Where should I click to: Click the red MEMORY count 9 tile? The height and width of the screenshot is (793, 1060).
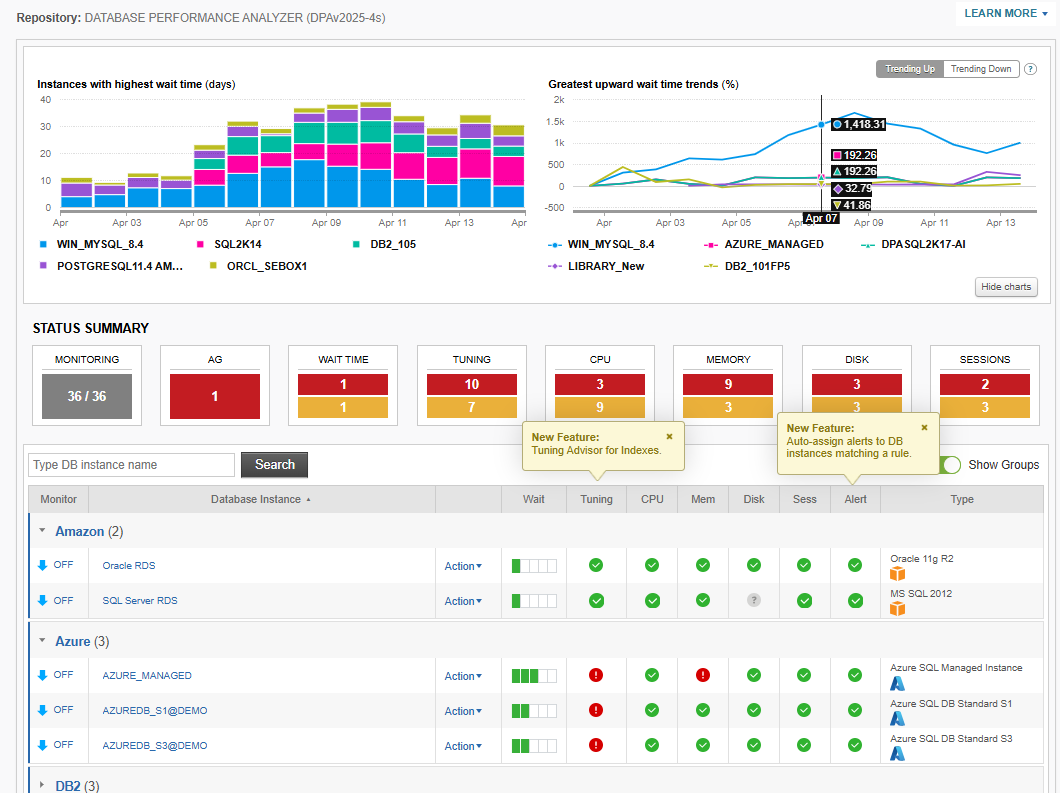click(x=727, y=384)
